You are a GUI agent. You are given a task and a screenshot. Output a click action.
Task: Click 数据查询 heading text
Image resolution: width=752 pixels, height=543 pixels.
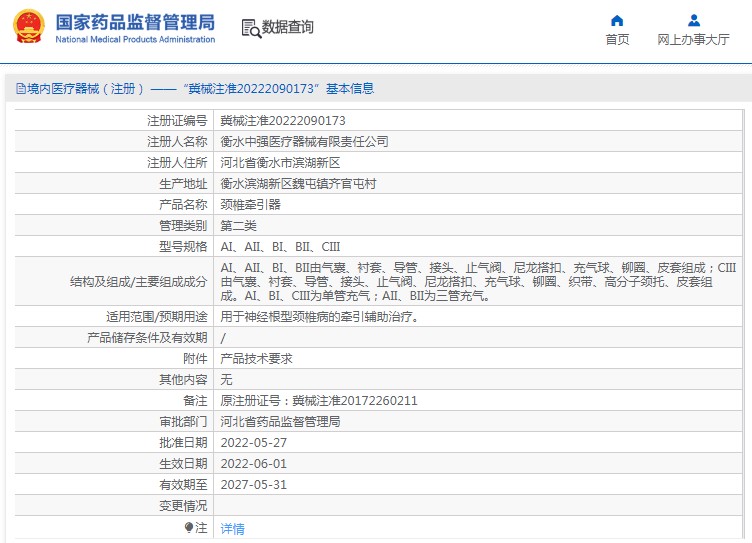click(288, 27)
